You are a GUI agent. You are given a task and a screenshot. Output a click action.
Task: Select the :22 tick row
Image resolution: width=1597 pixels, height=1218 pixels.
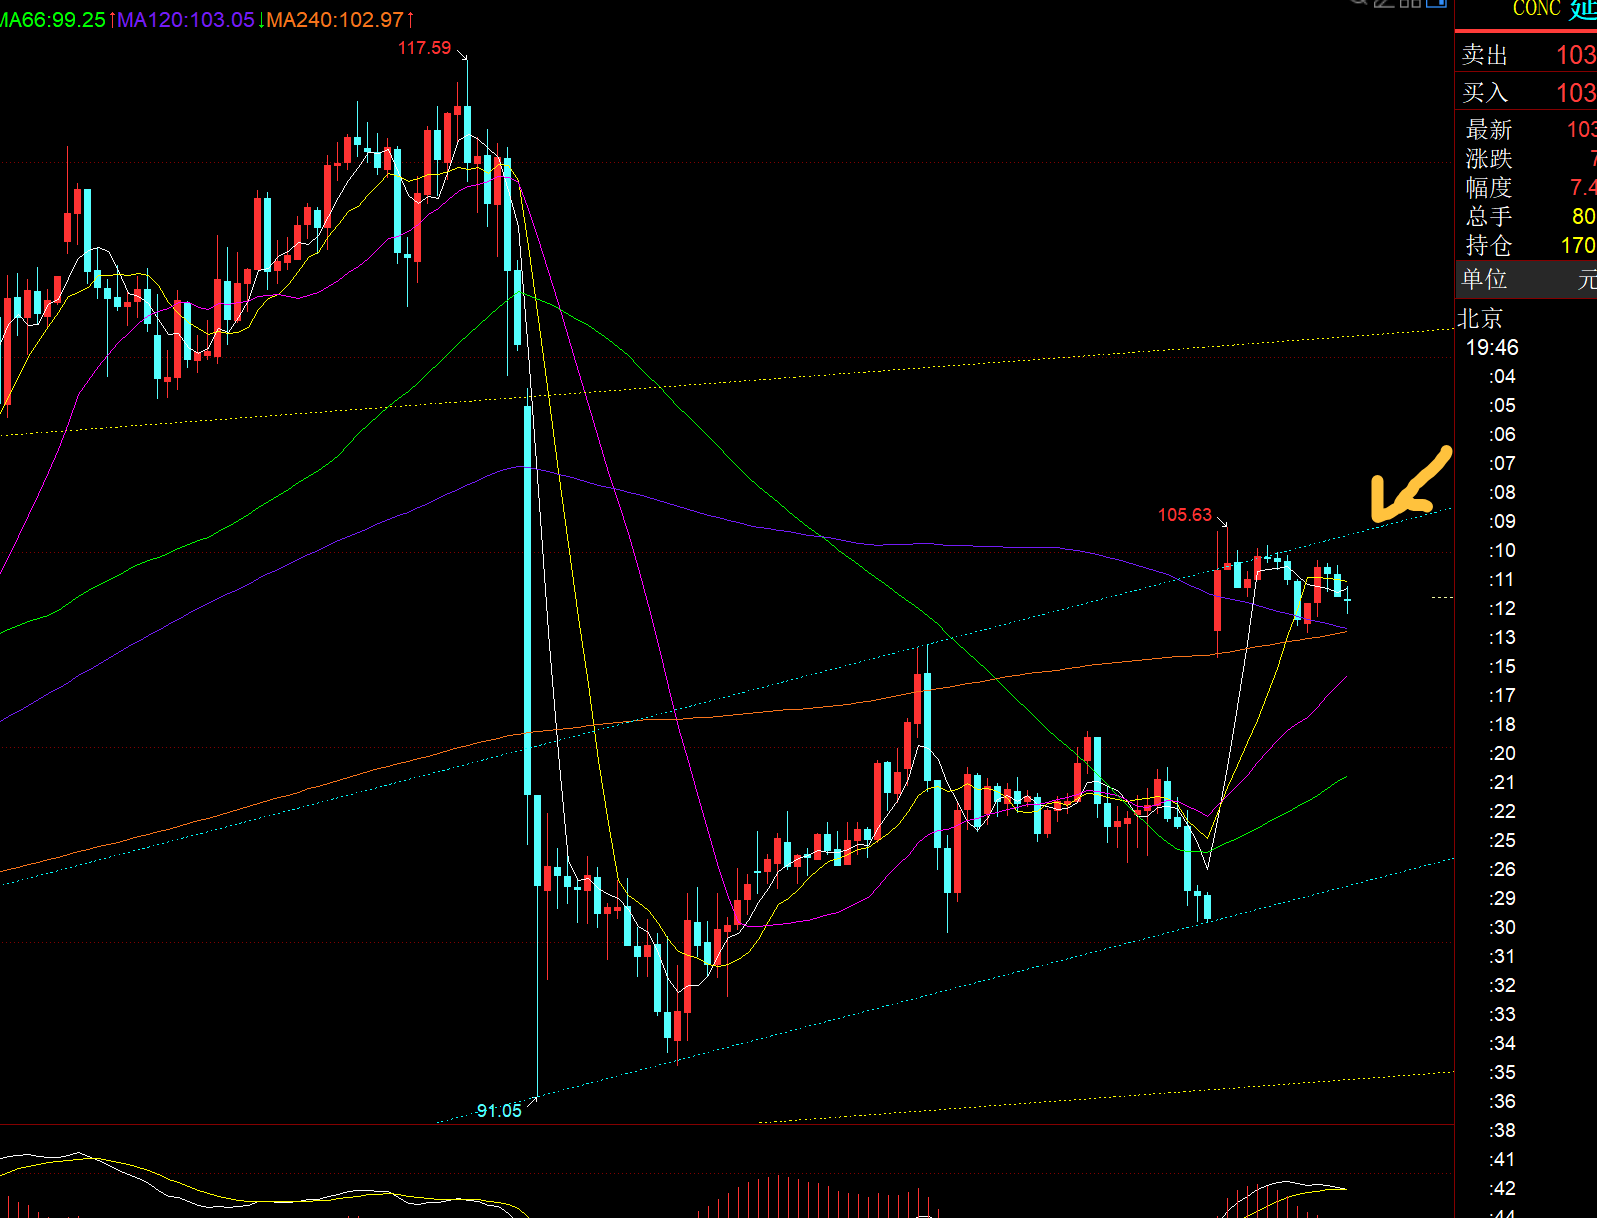1502,812
